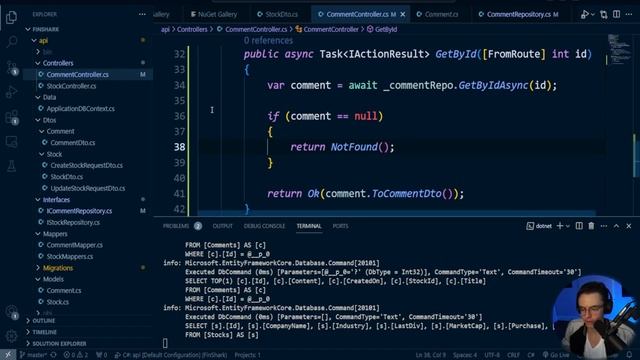The width and height of the screenshot is (640, 360).
Task: Open terminal panel more actions ellipsis
Action: [604, 226]
